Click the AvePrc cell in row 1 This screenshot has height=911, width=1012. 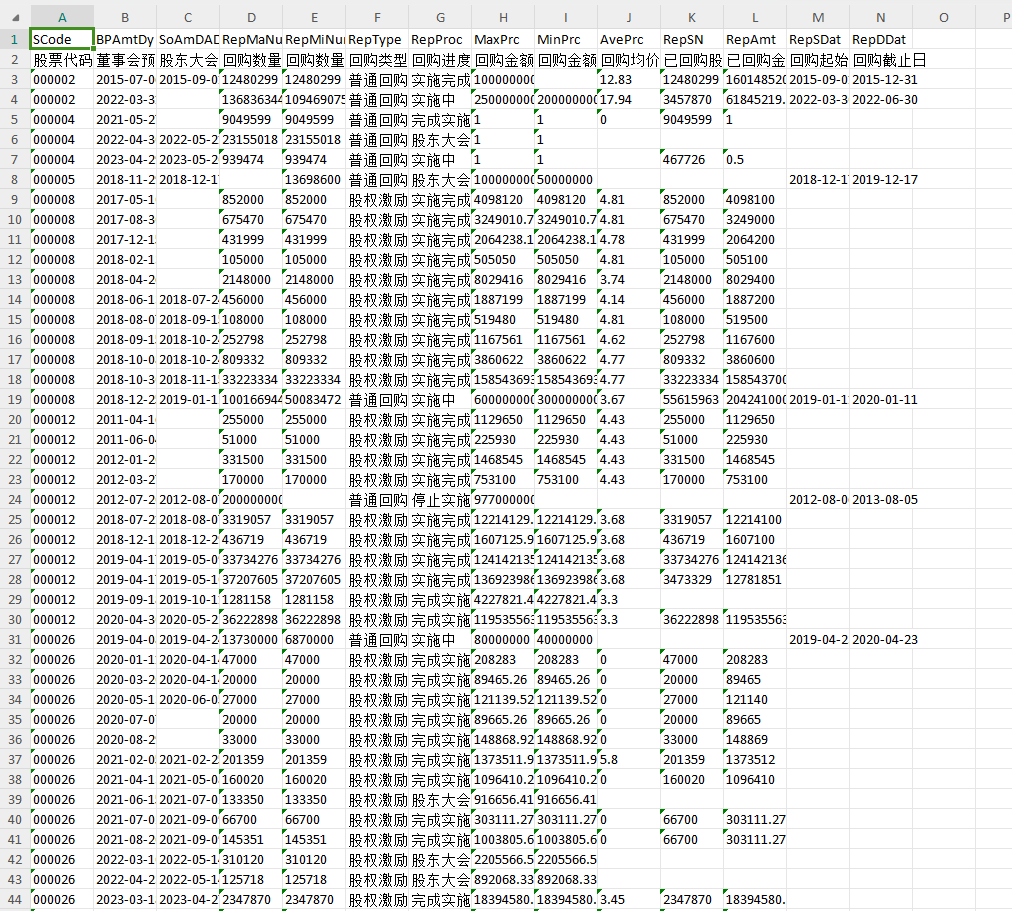628,39
